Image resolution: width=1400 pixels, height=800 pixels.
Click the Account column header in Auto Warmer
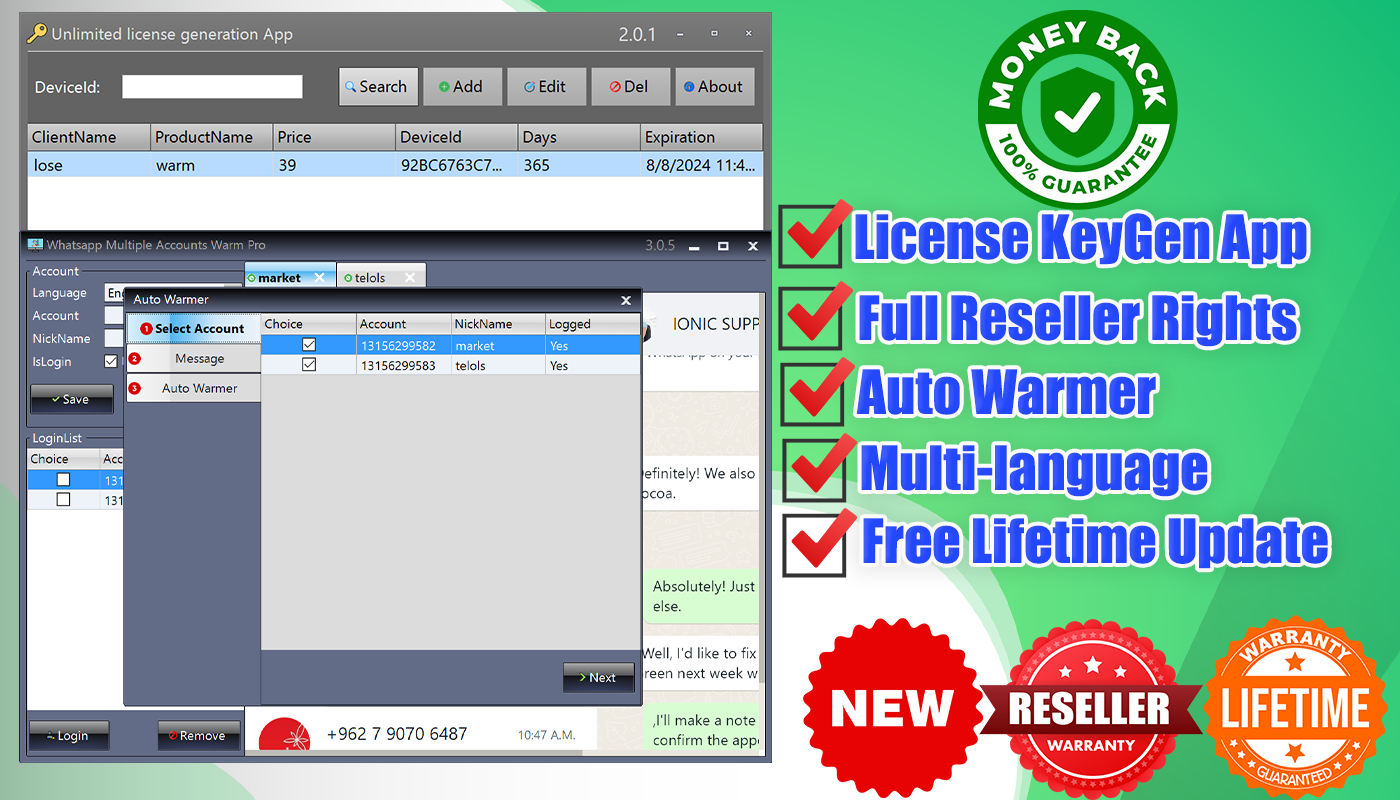404,324
